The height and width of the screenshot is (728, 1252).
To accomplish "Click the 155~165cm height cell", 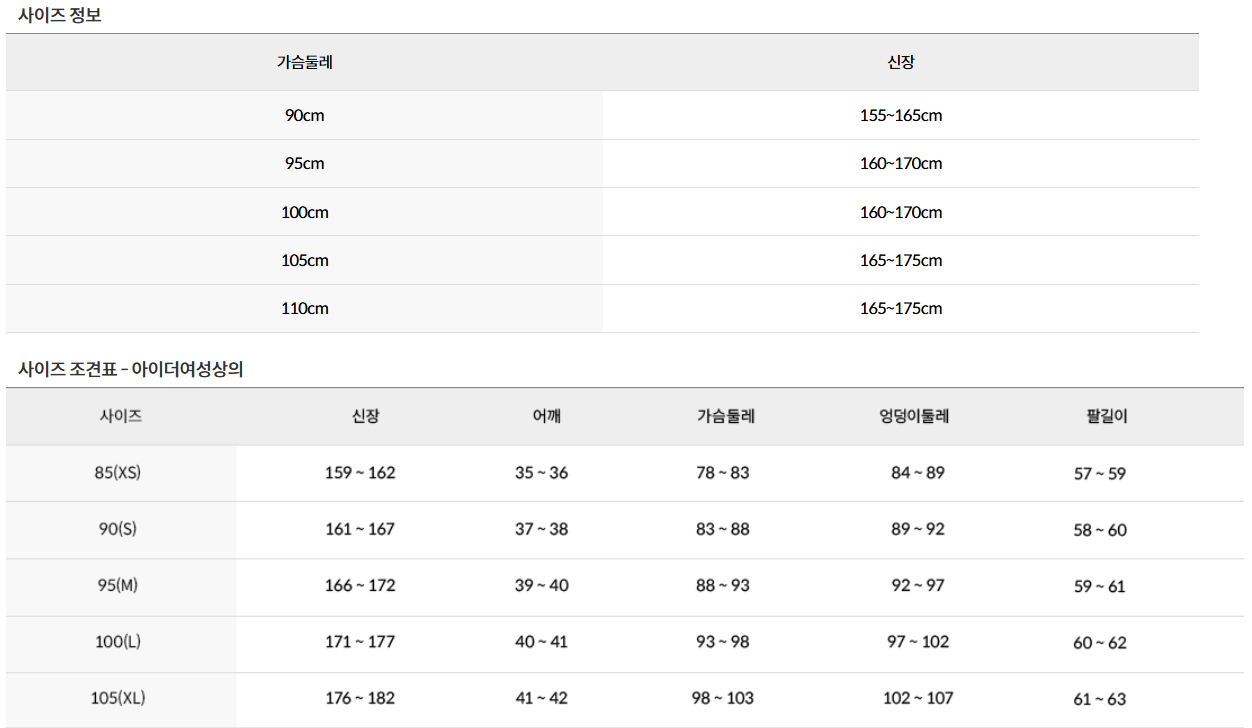I will [900, 115].
